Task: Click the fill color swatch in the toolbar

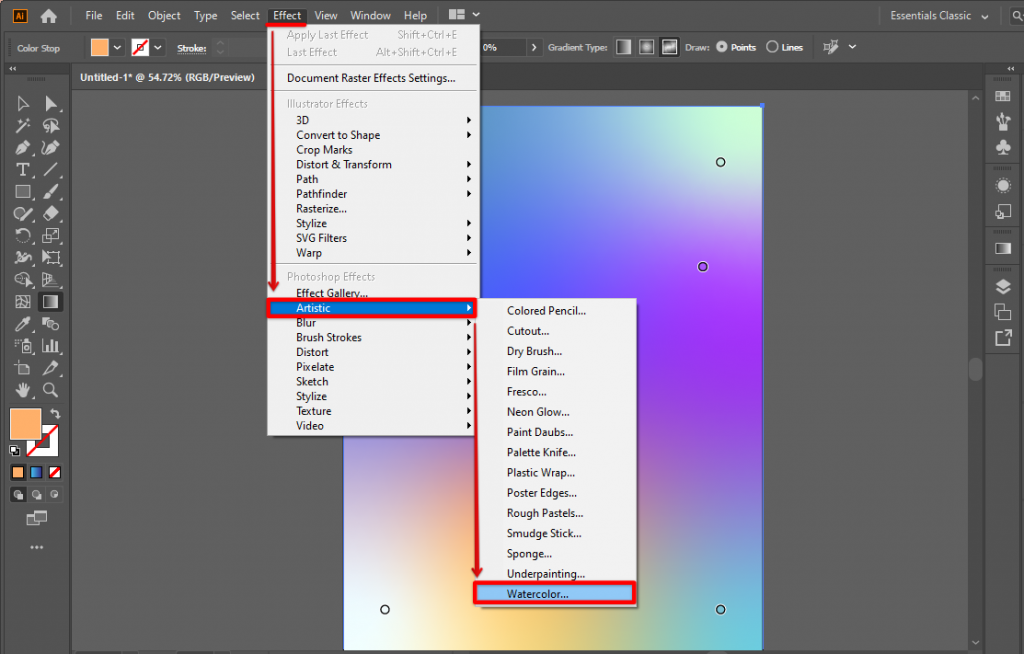Action: pyautogui.click(x=24, y=424)
